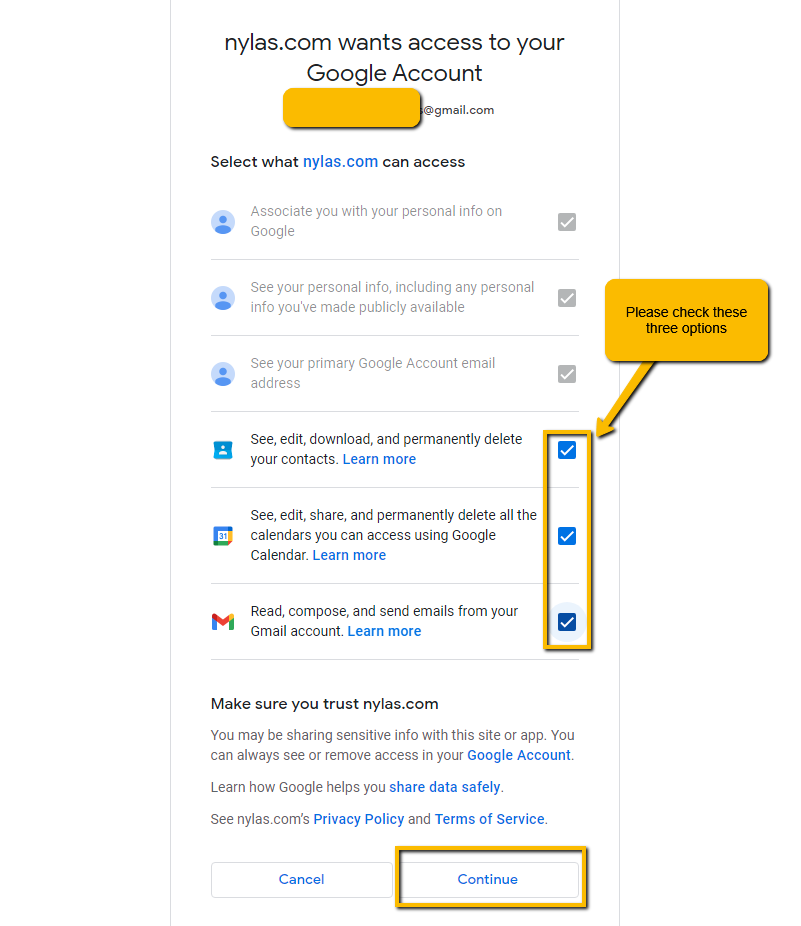
Task: Click the greyed primary email checkbox
Action: (x=566, y=374)
